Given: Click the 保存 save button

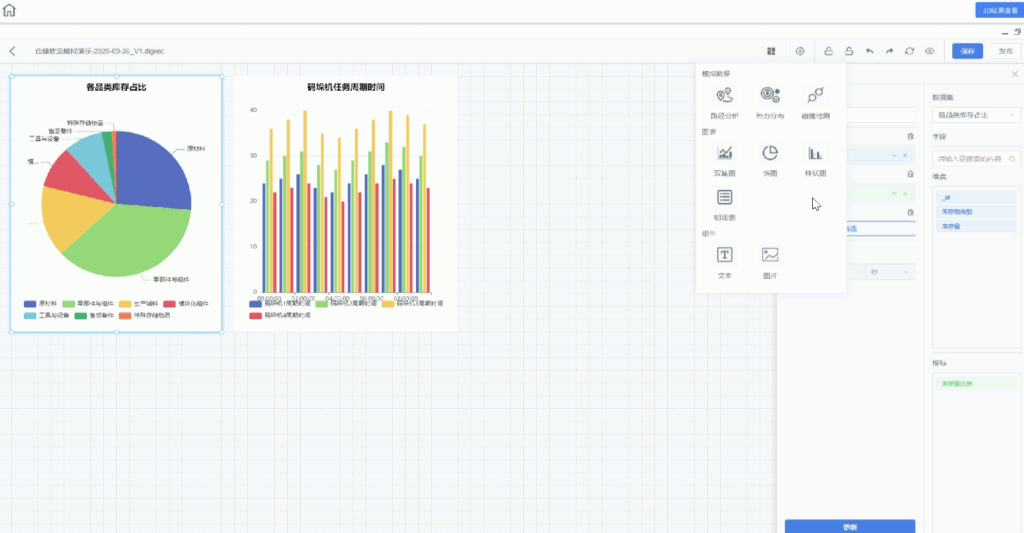Looking at the screenshot, I should tap(967, 51).
